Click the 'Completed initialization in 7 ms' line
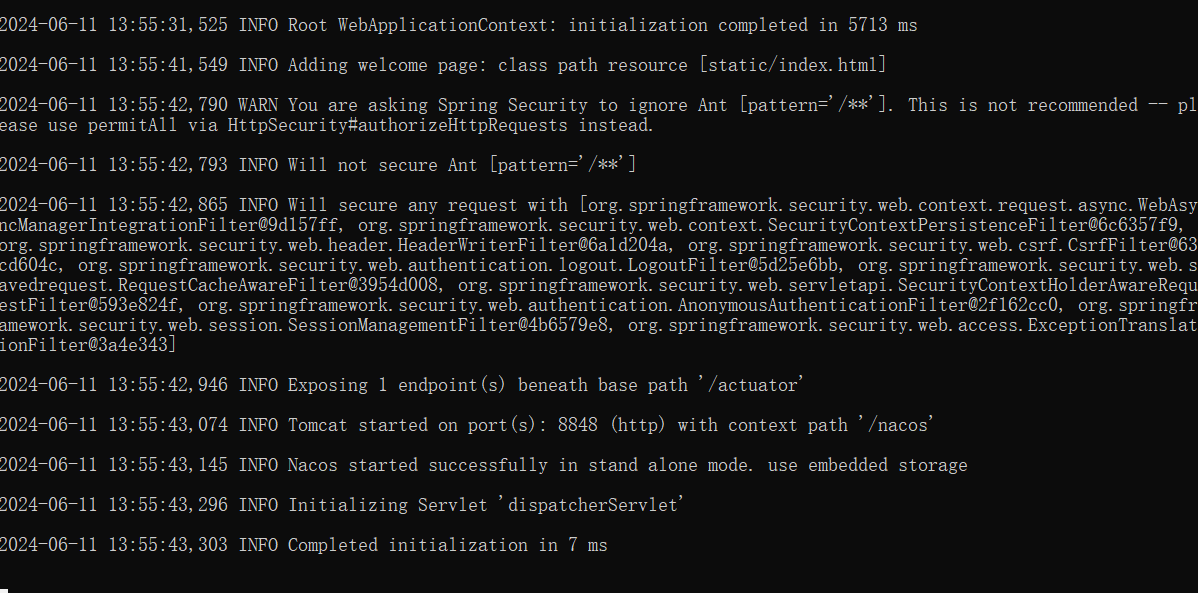1199x595 pixels. (447, 545)
